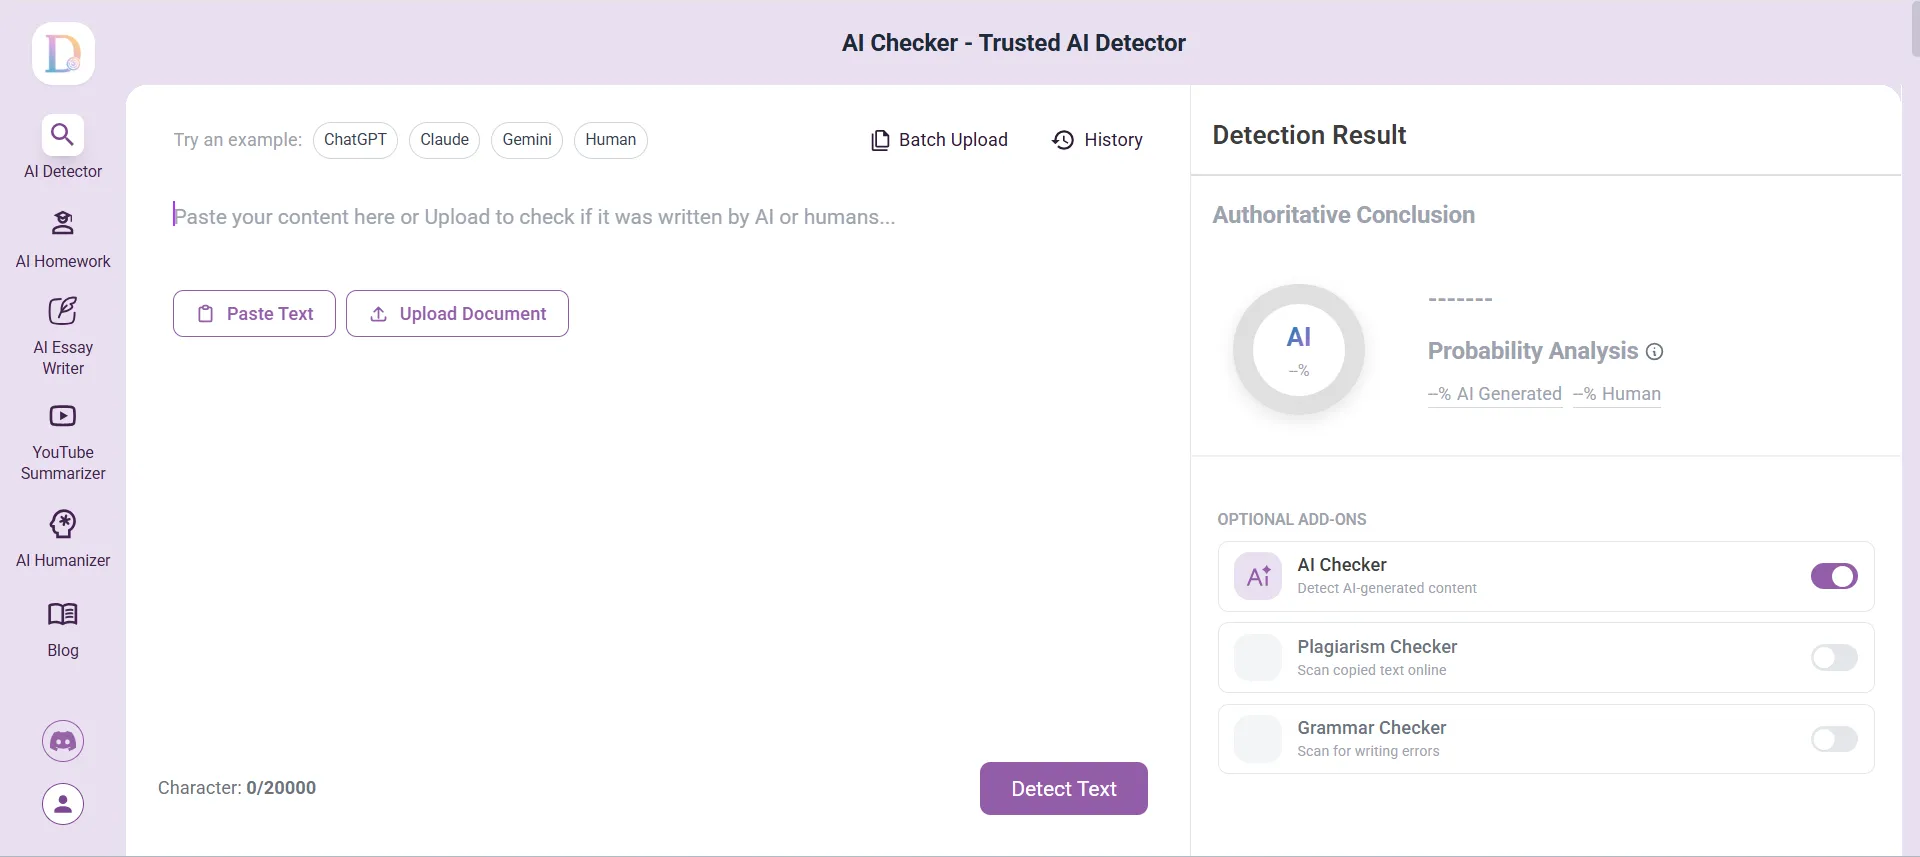Select the ChatGPT example chip
1920x857 pixels.
(355, 140)
